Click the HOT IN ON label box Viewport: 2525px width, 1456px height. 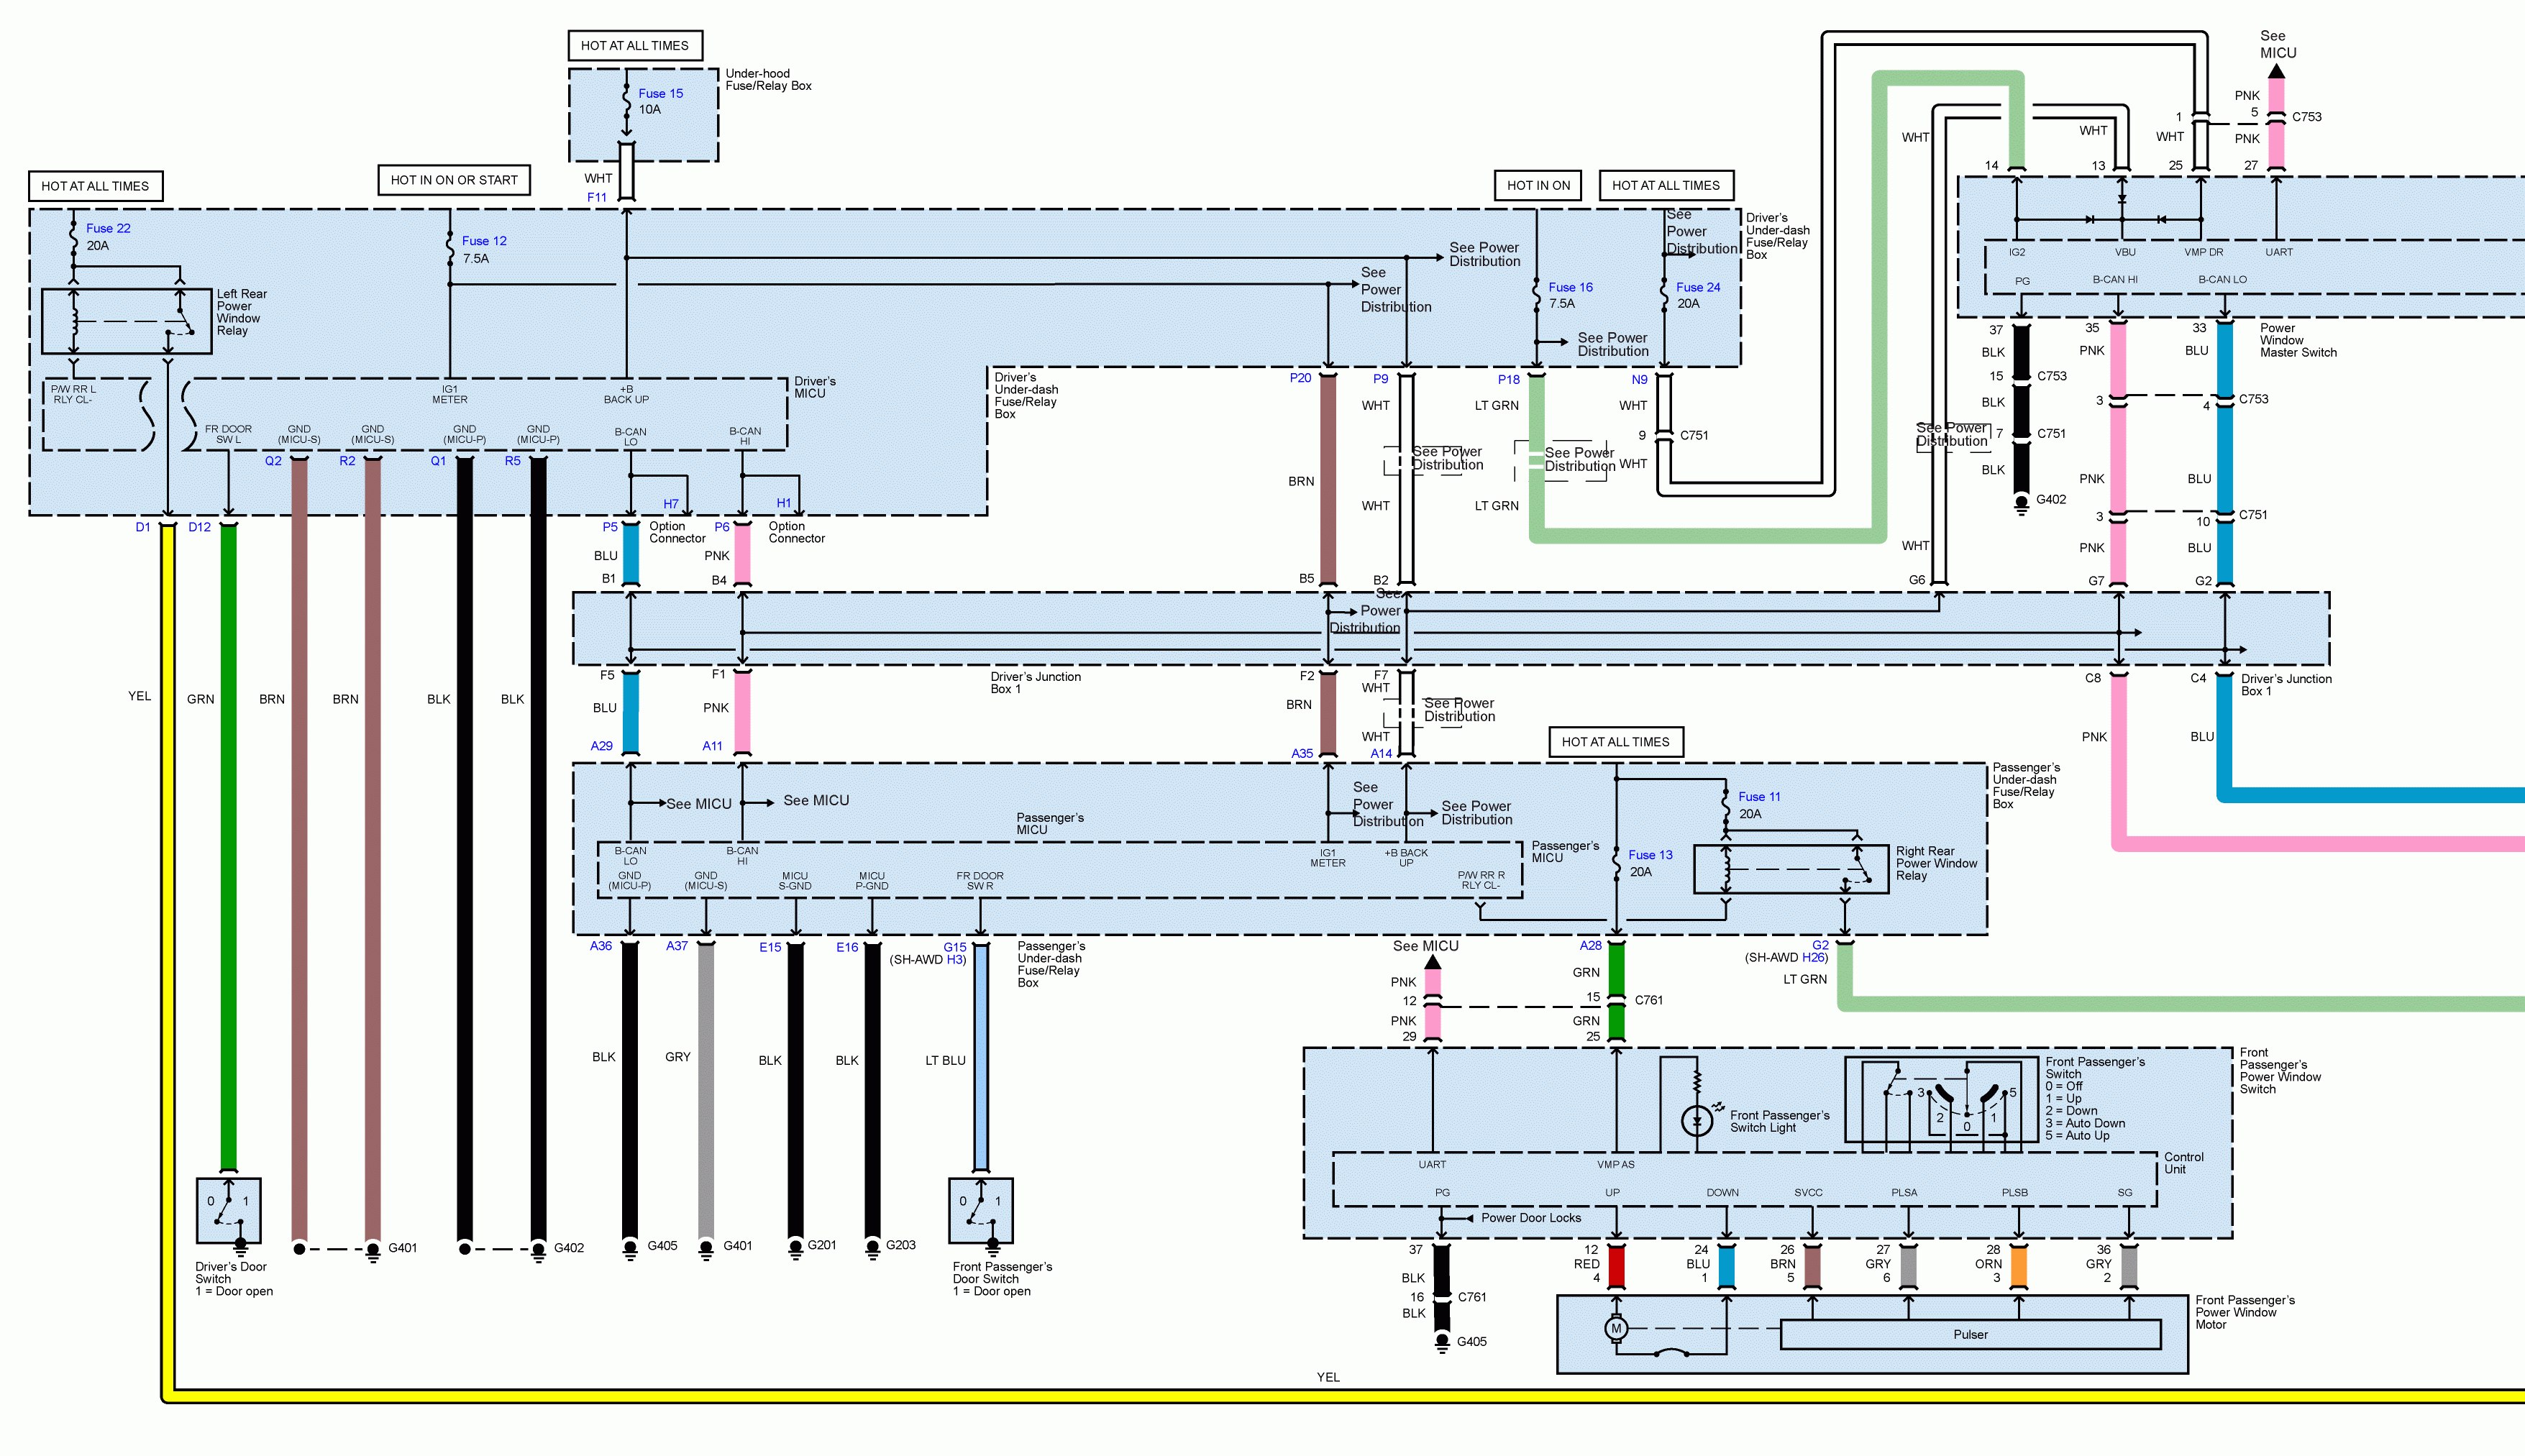coord(1538,185)
